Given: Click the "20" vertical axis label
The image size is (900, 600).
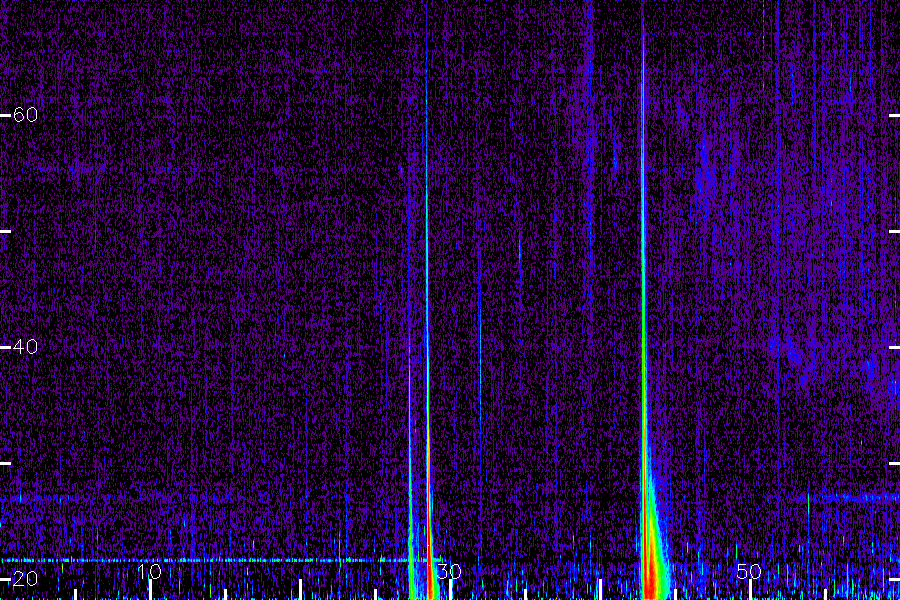Looking at the screenshot, I should (x=25, y=579).
